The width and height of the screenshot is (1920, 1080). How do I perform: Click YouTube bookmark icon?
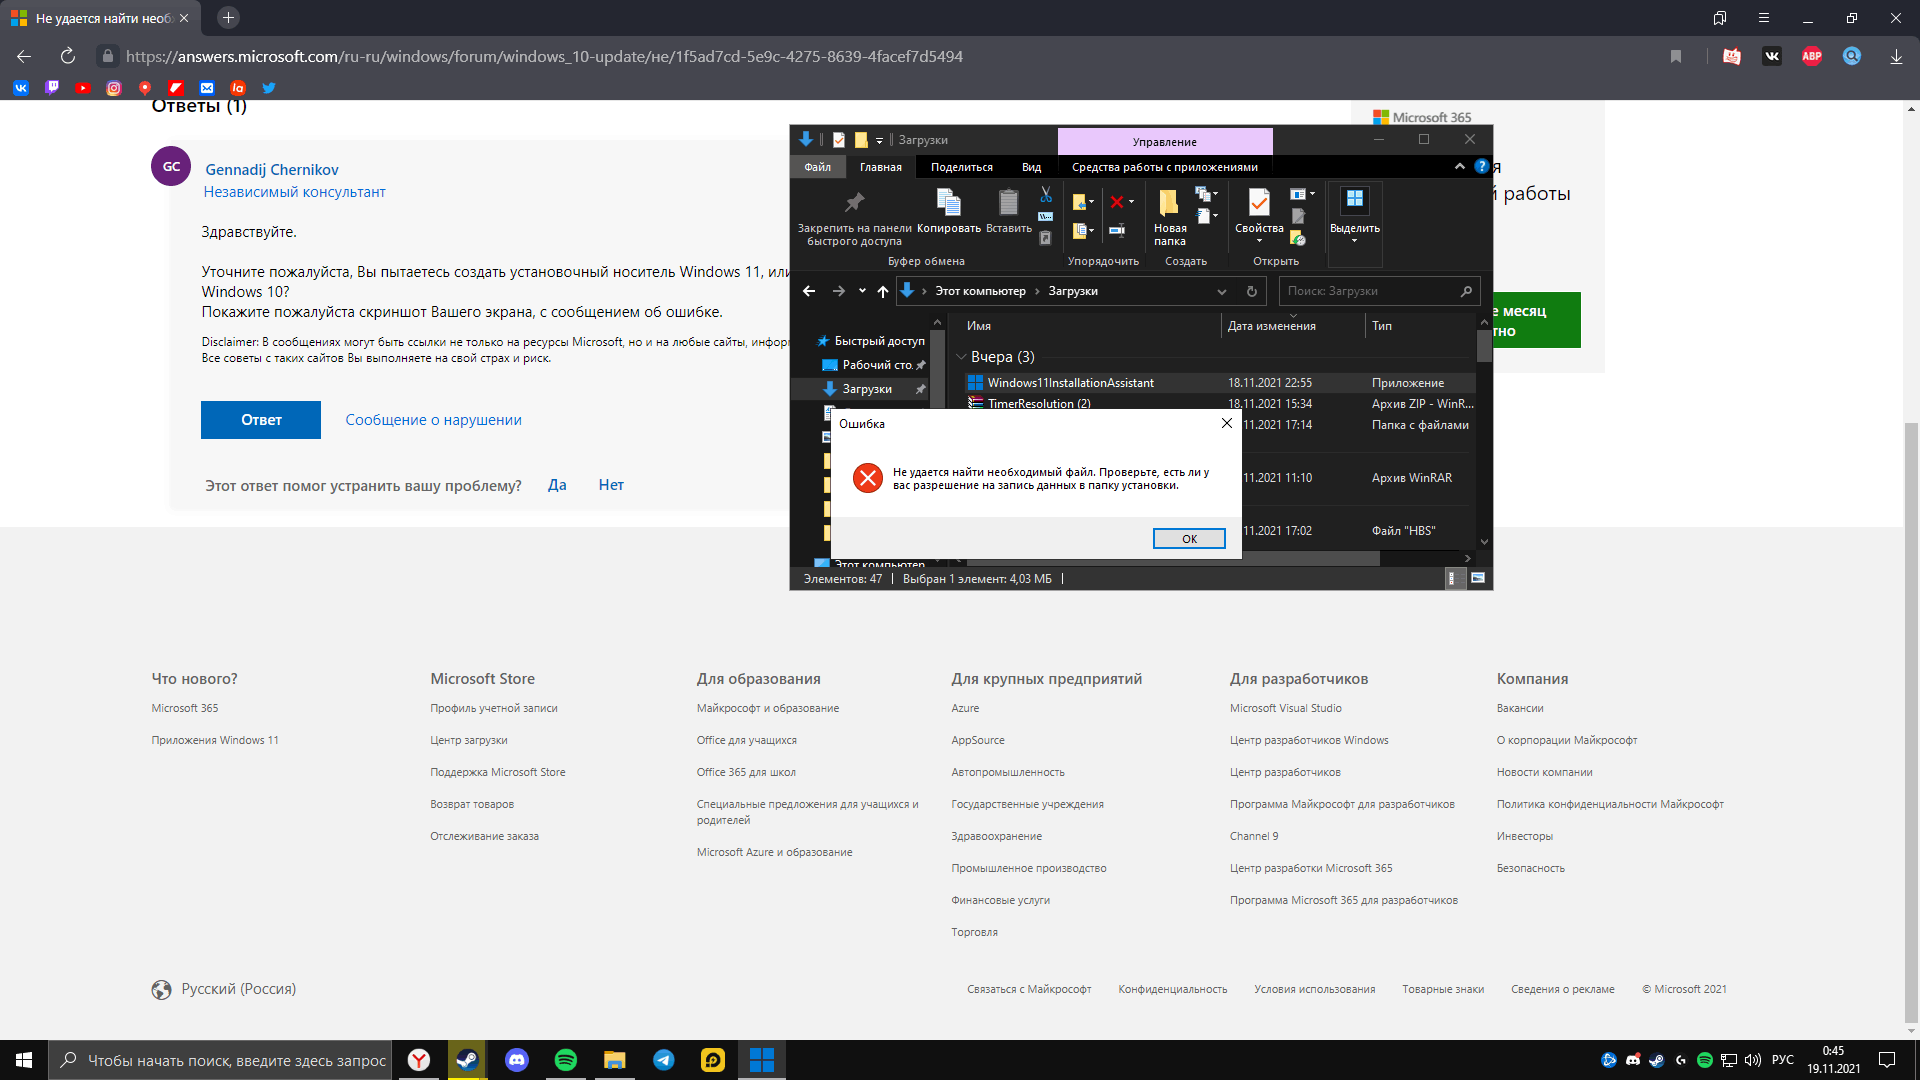[83, 88]
